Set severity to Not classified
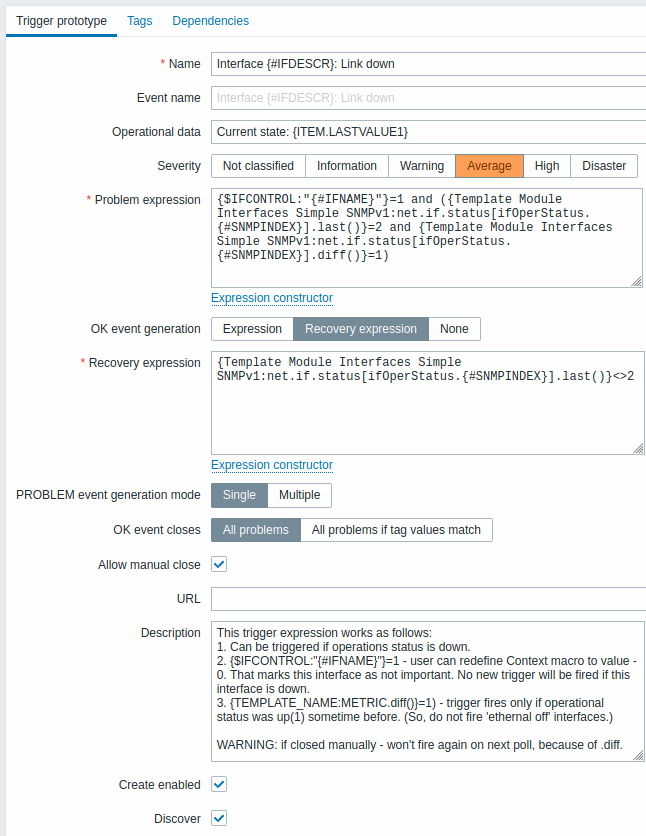 point(259,166)
